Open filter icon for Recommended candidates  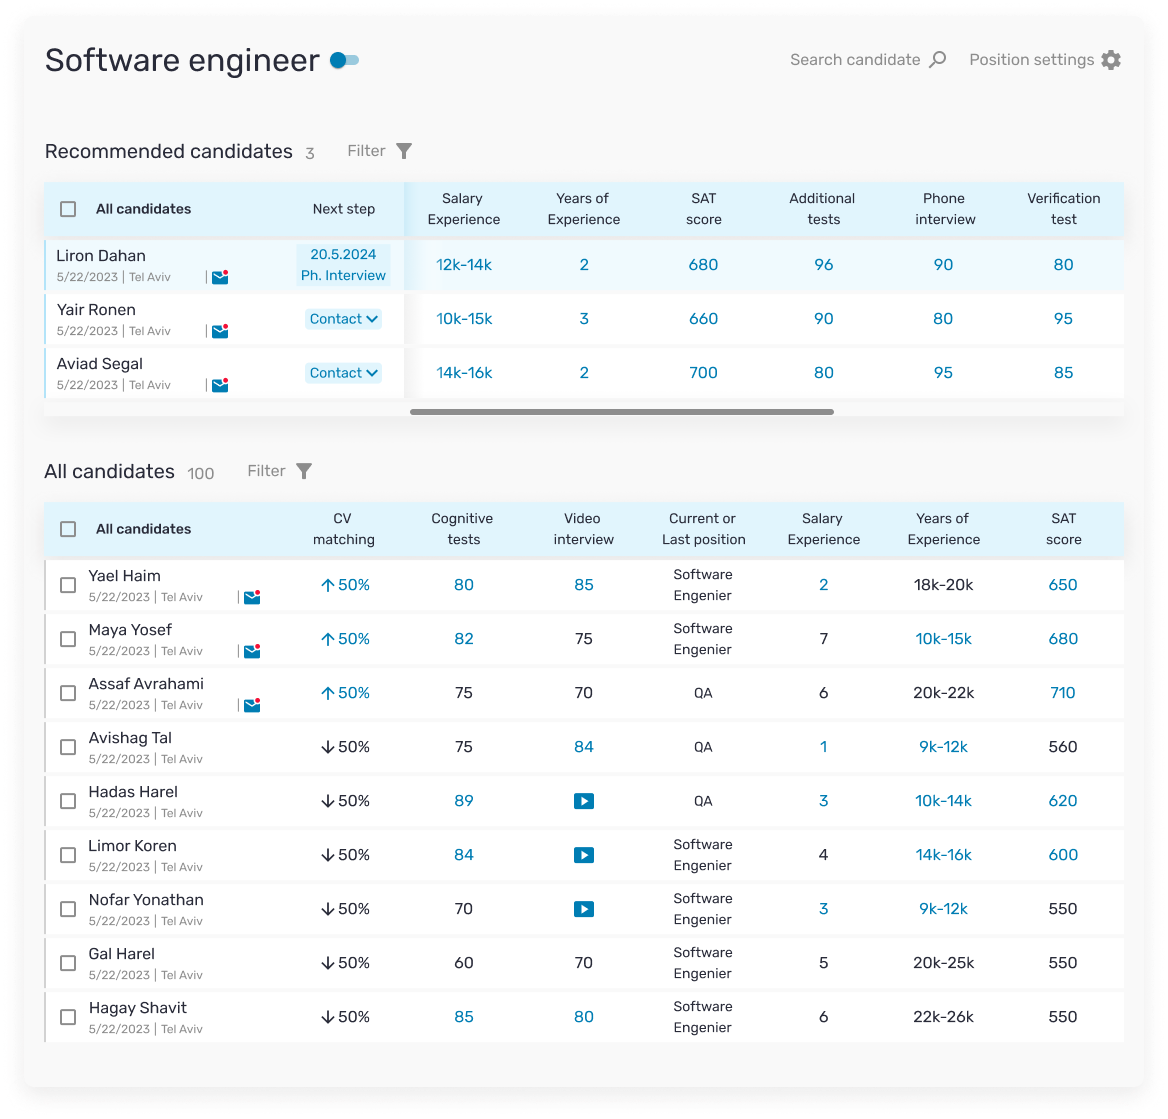404,150
